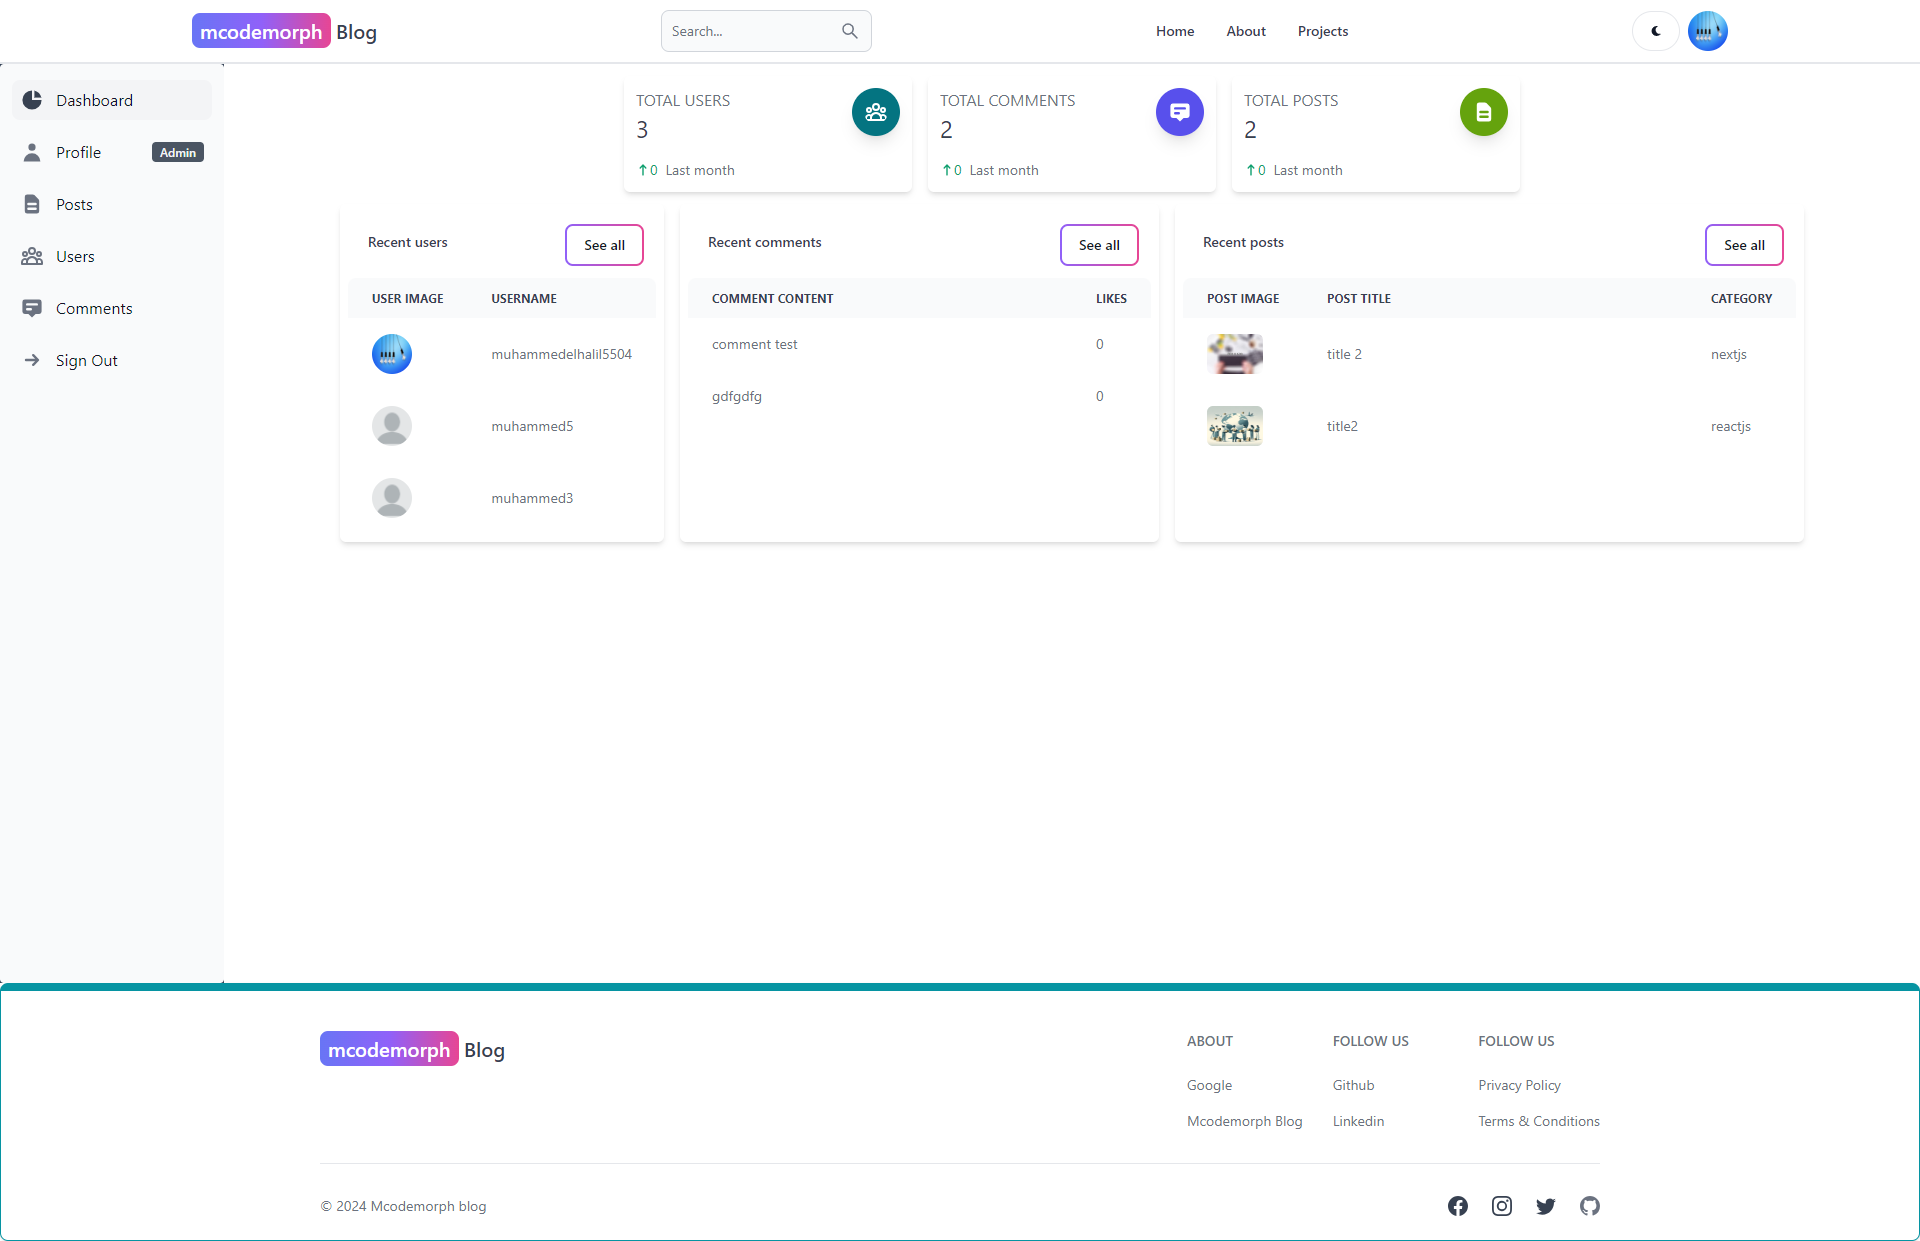The image size is (1920, 1241).
Task: Open the Instagram icon link in footer
Action: click(x=1502, y=1206)
